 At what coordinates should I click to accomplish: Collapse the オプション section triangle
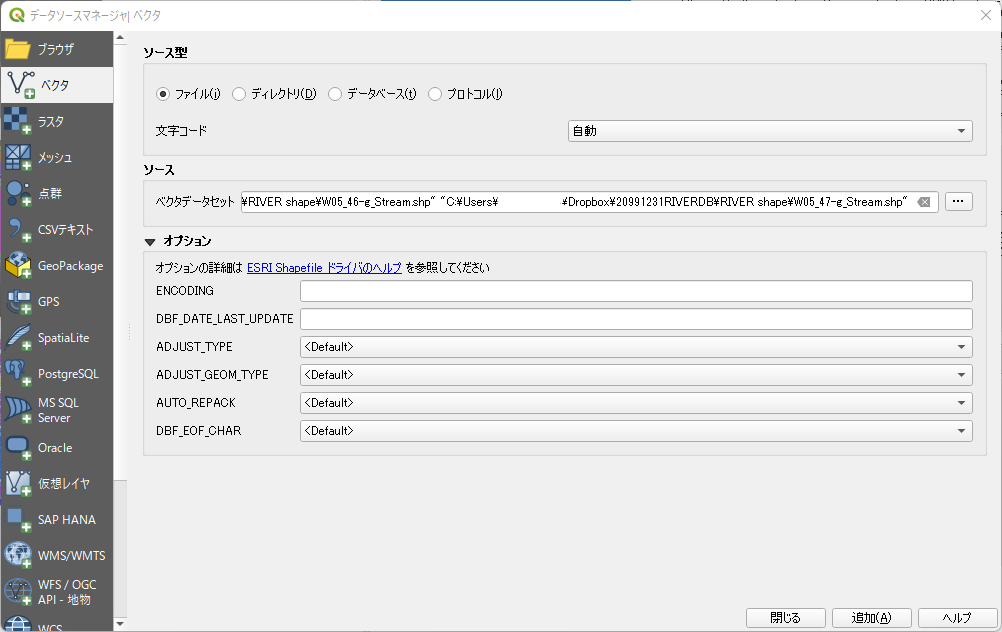pos(150,241)
